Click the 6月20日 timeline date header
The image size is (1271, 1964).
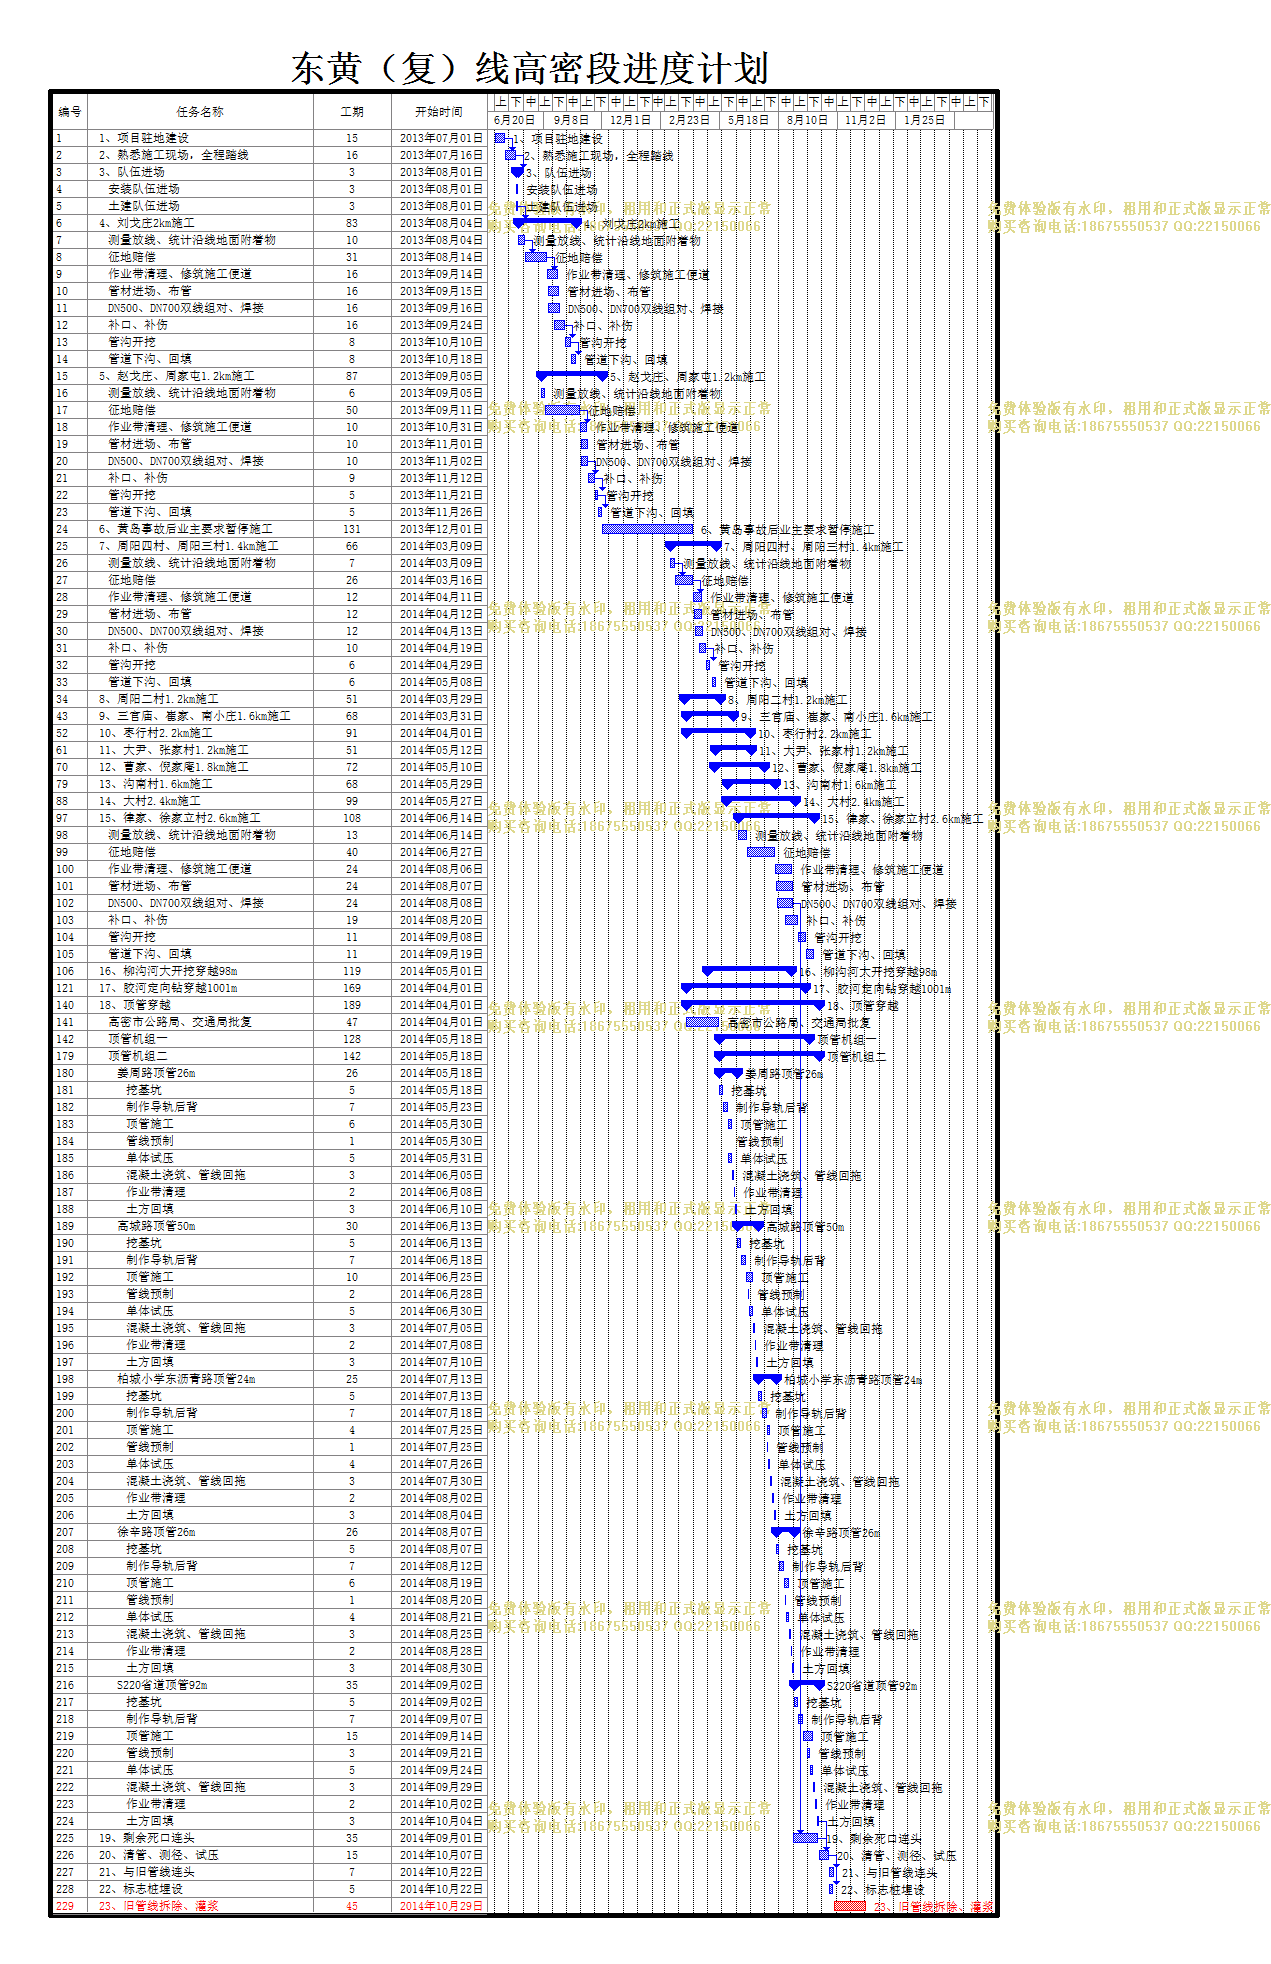514,120
